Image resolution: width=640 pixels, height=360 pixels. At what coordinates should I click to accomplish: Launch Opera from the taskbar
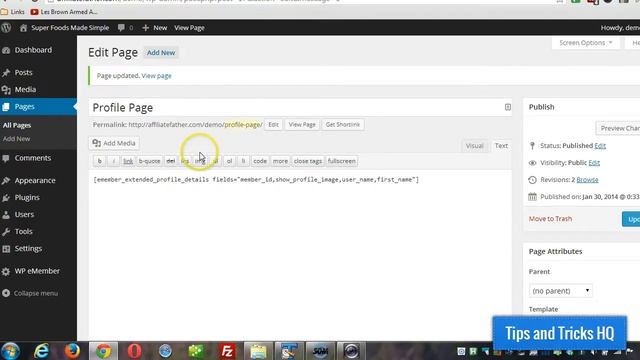134,351
